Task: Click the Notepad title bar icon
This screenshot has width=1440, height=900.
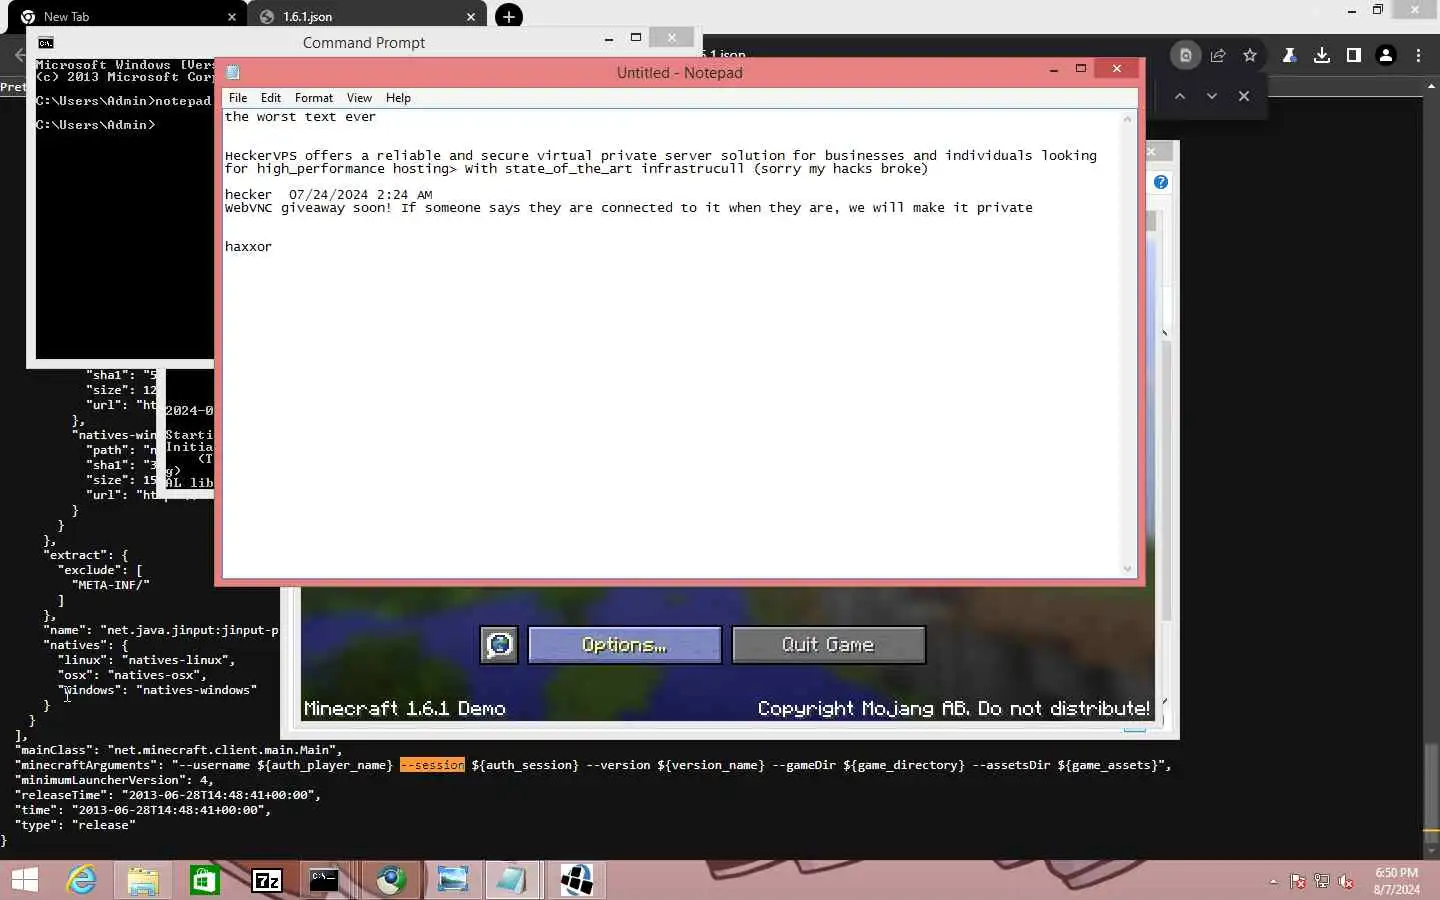Action: pos(233,72)
